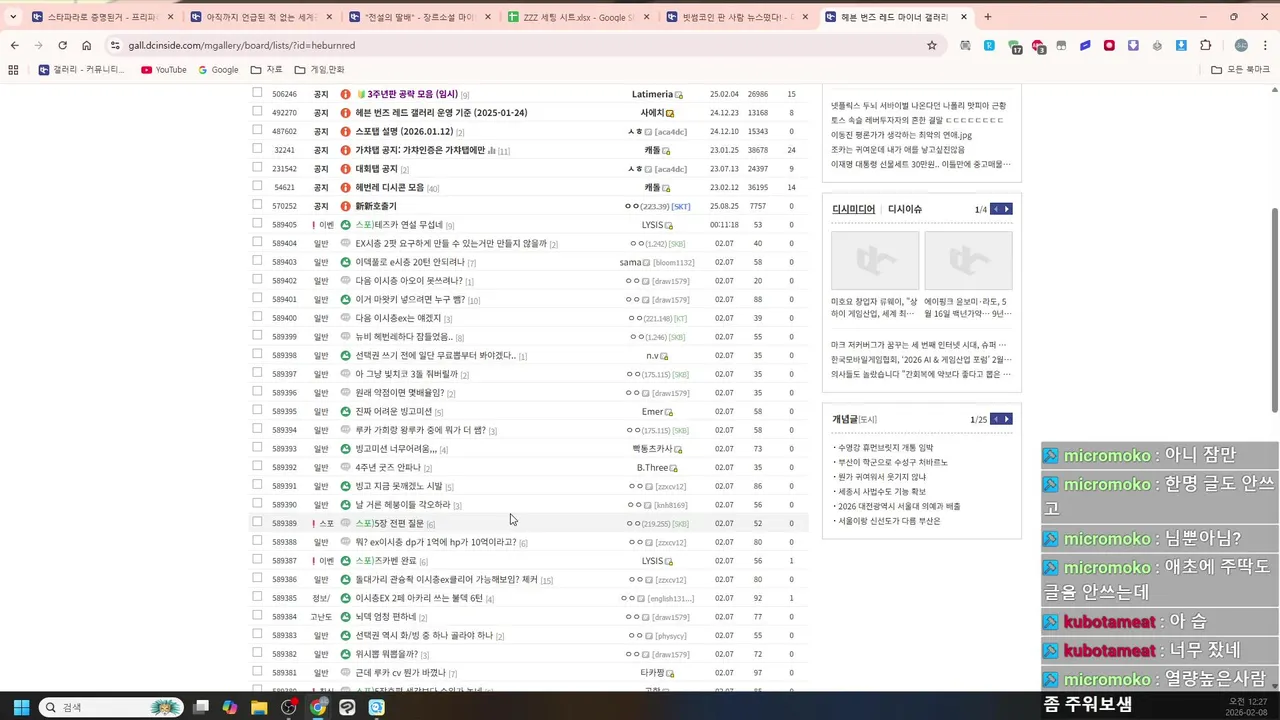This screenshot has height=720, width=1280.
Task: Check the box next to post 589383
Action: point(257,634)
